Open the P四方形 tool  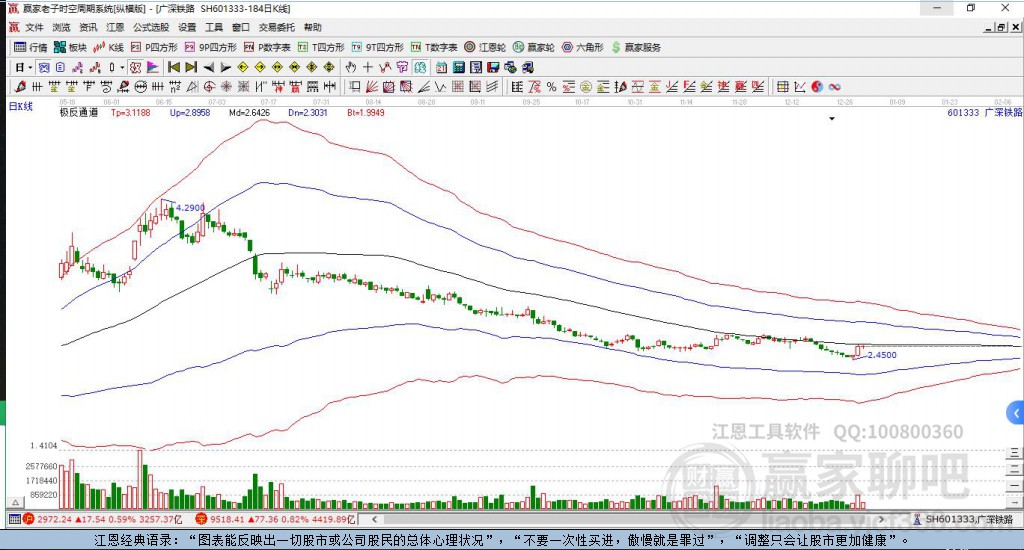pyautogui.click(x=154, y=47)
